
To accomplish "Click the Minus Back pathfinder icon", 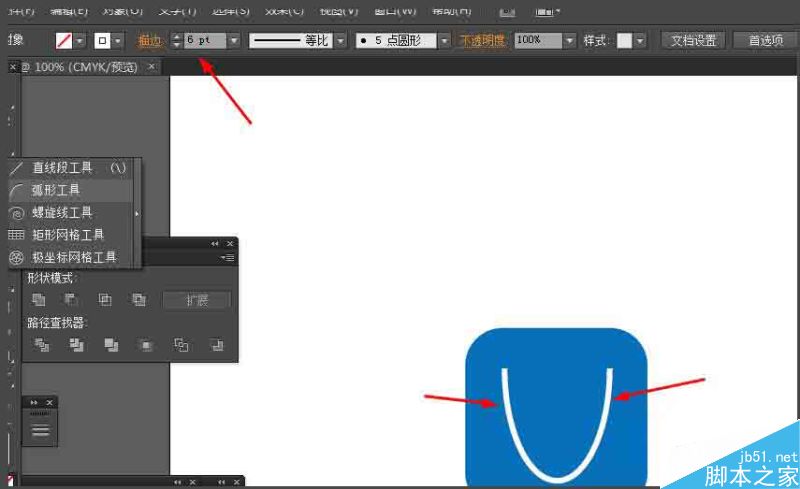I will [216, 346].
